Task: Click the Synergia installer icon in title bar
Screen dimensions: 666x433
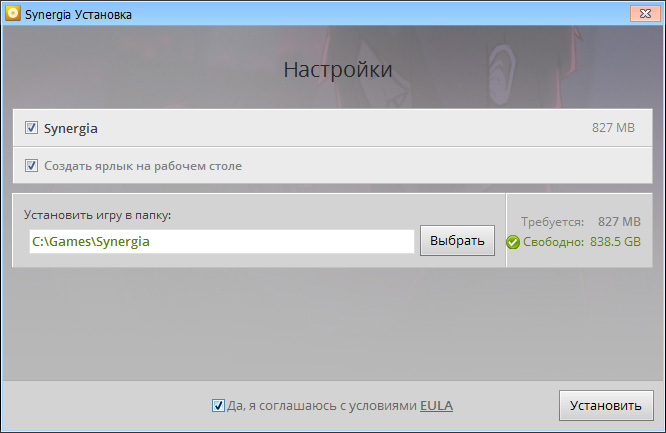Action: click(x=13, y=14)
